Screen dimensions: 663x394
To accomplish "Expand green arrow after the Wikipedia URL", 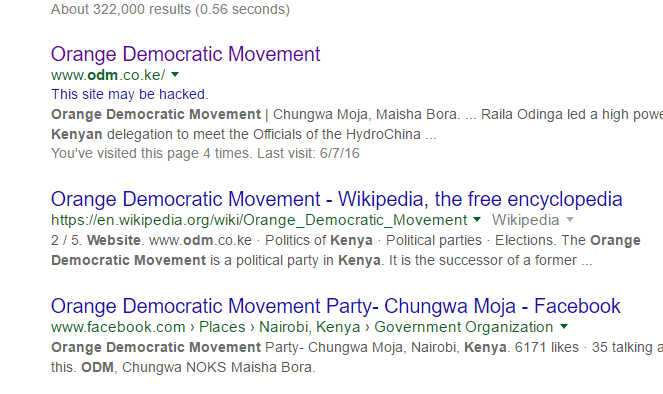I will 477,219.
